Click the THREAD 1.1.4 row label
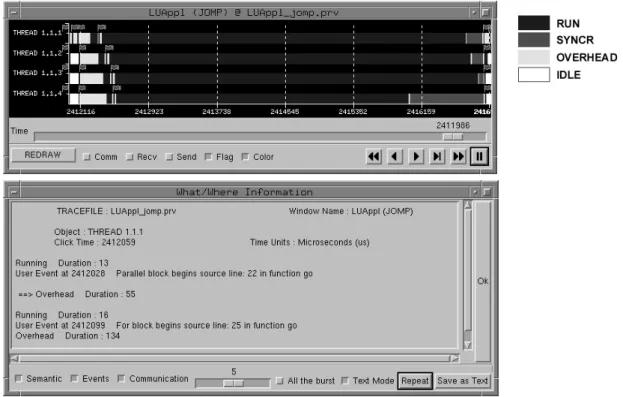The width and height of the screenshot is (623, 397). (37, 93)
